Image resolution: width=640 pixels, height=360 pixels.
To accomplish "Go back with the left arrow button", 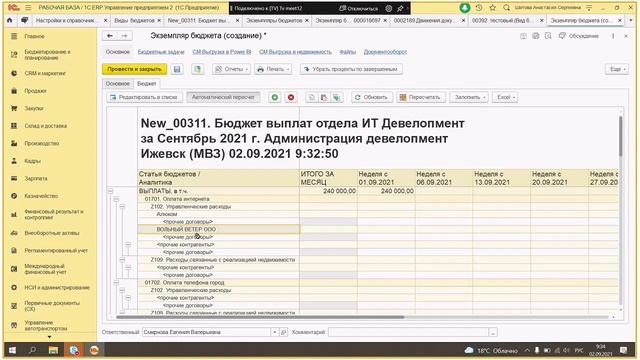I will pyautogui.click(x=110, y=36).
